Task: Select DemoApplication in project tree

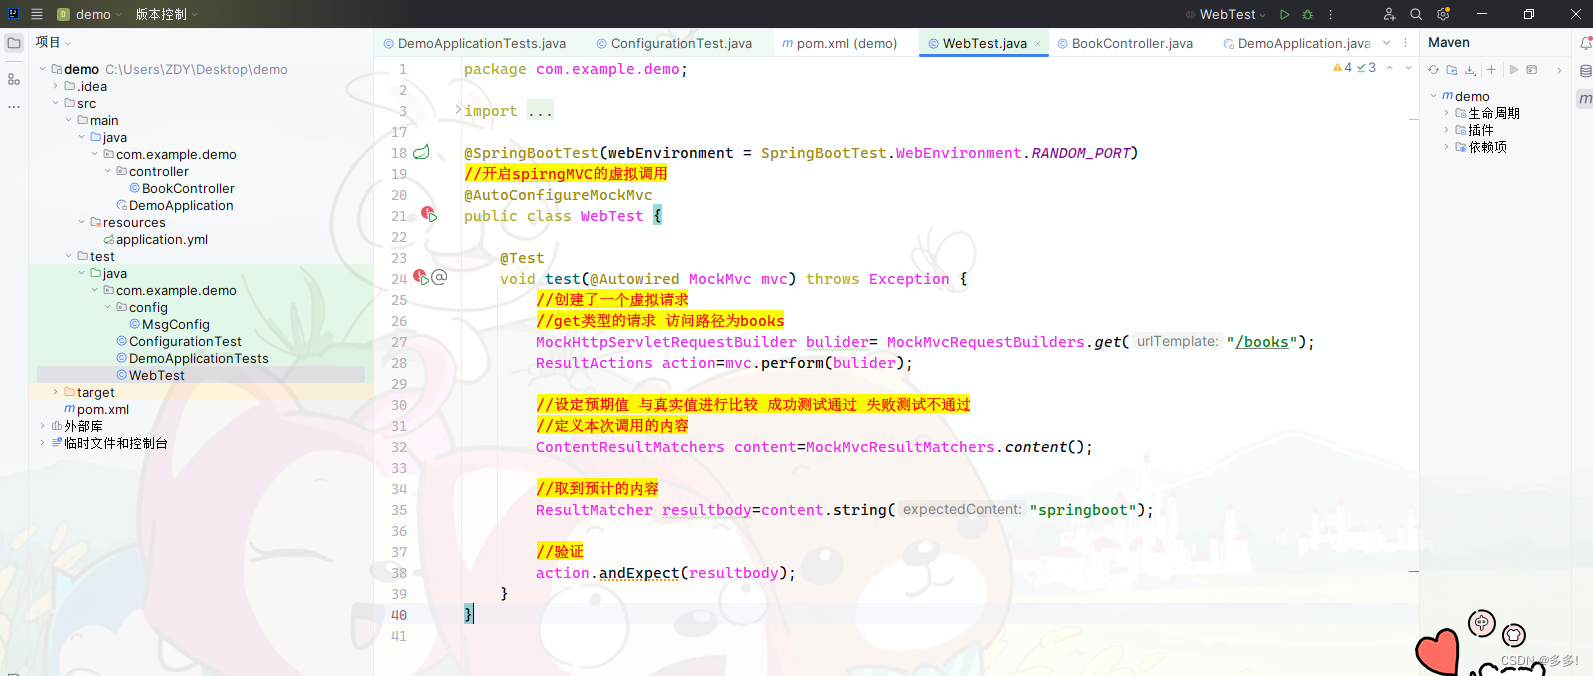Action: click(181, 205)
